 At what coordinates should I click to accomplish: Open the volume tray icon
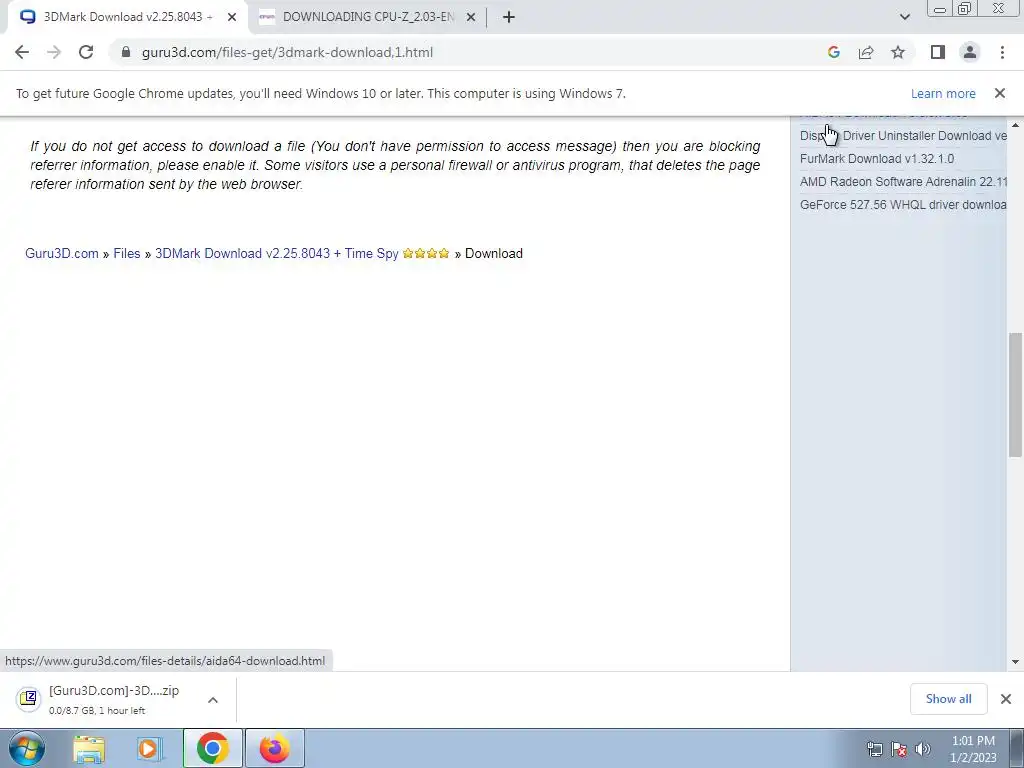pyautogui.click(x=923, y=749)
